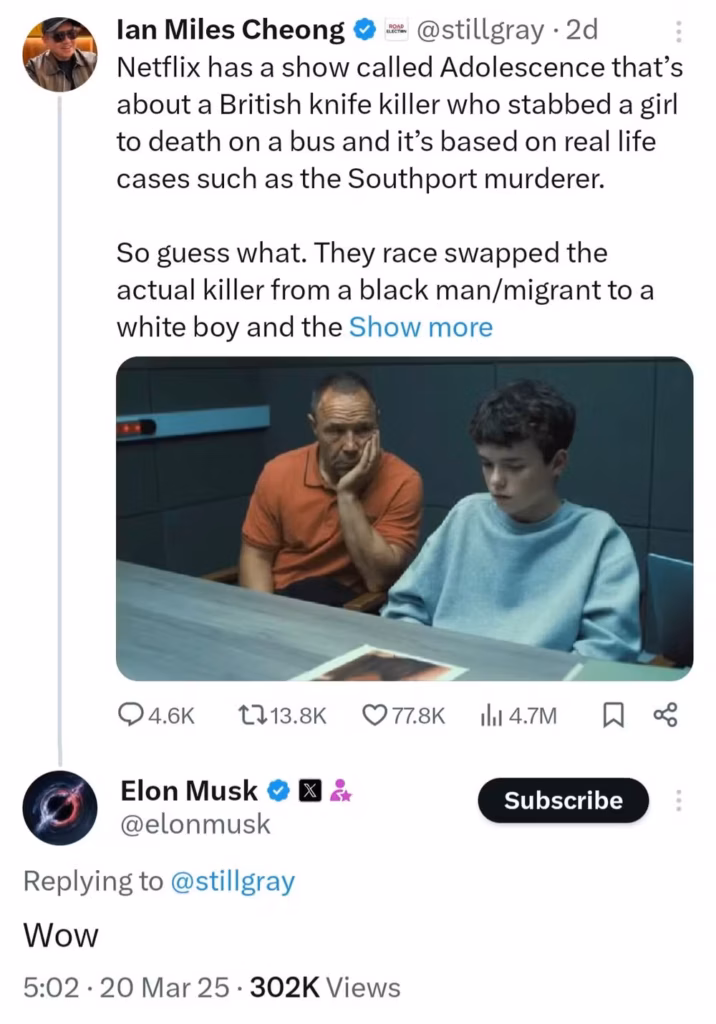Like the post with heart icon
This screenshot has width=716, height=1024.
[374, 714]
